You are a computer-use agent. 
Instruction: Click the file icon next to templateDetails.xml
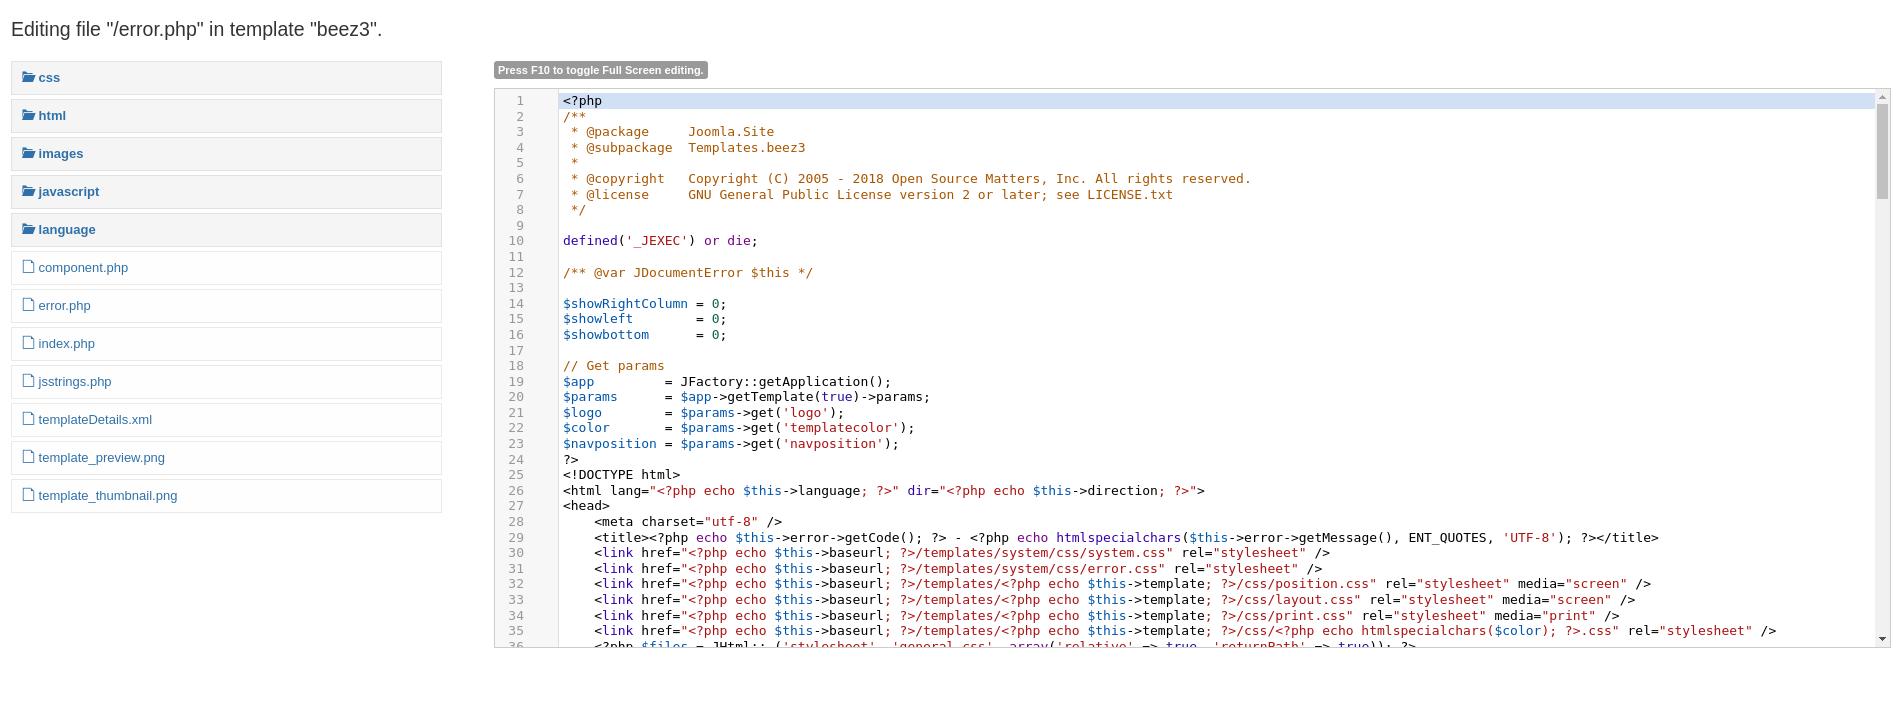click(29, 419)
